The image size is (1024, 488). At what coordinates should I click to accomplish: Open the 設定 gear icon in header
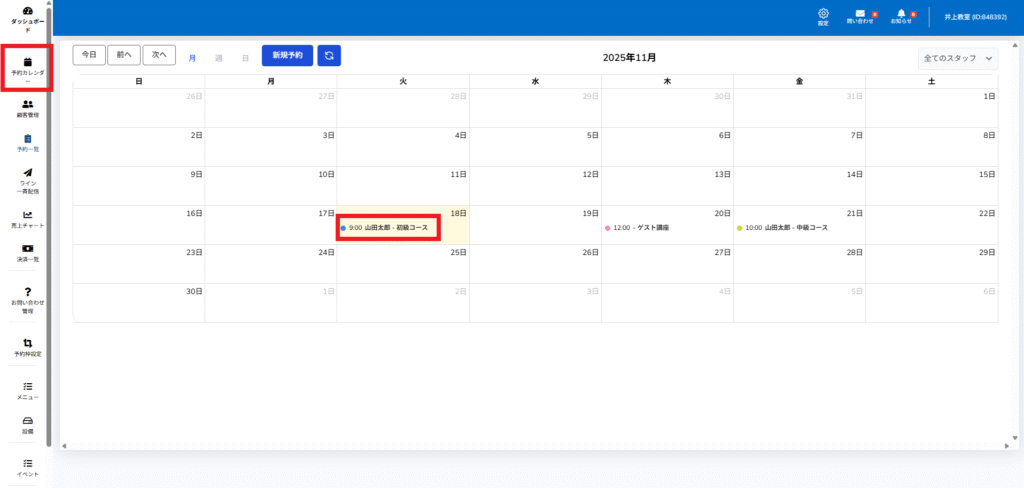click(x=823, y=14)
